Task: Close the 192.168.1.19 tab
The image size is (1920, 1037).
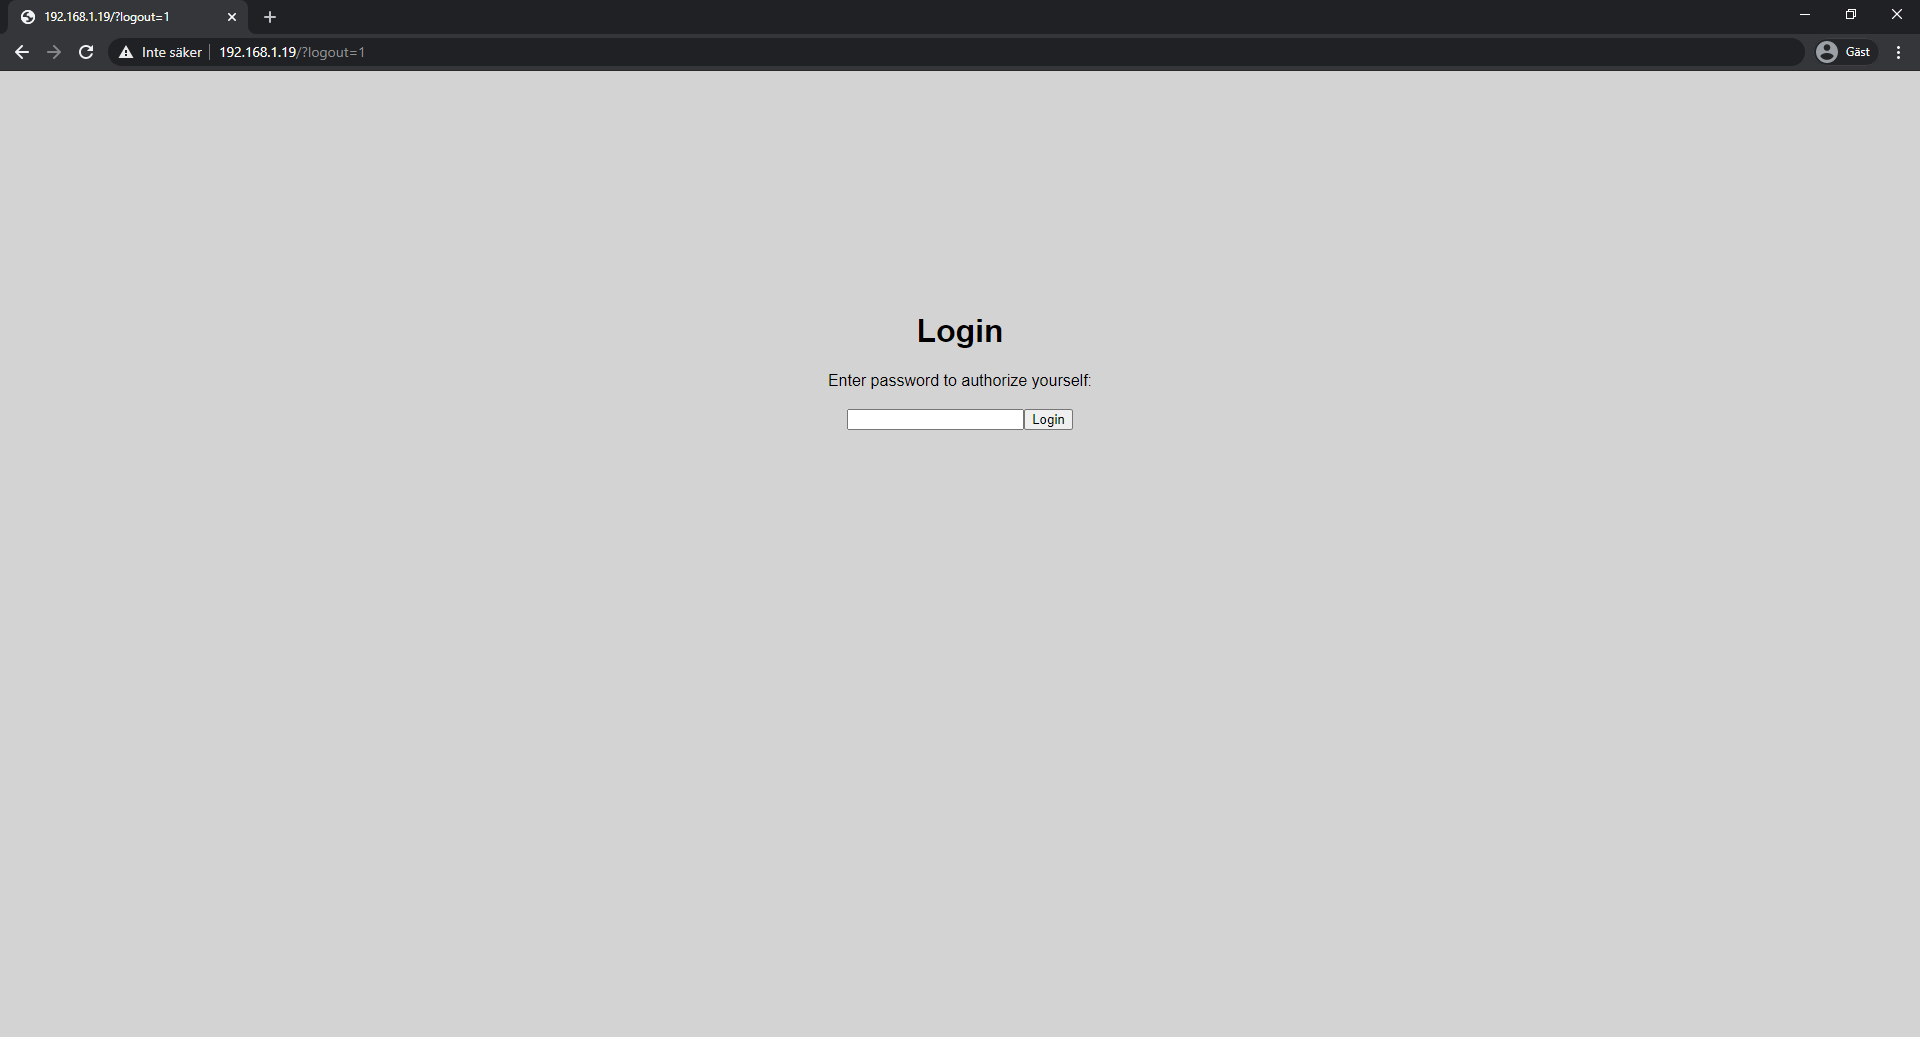Action: 232,17
